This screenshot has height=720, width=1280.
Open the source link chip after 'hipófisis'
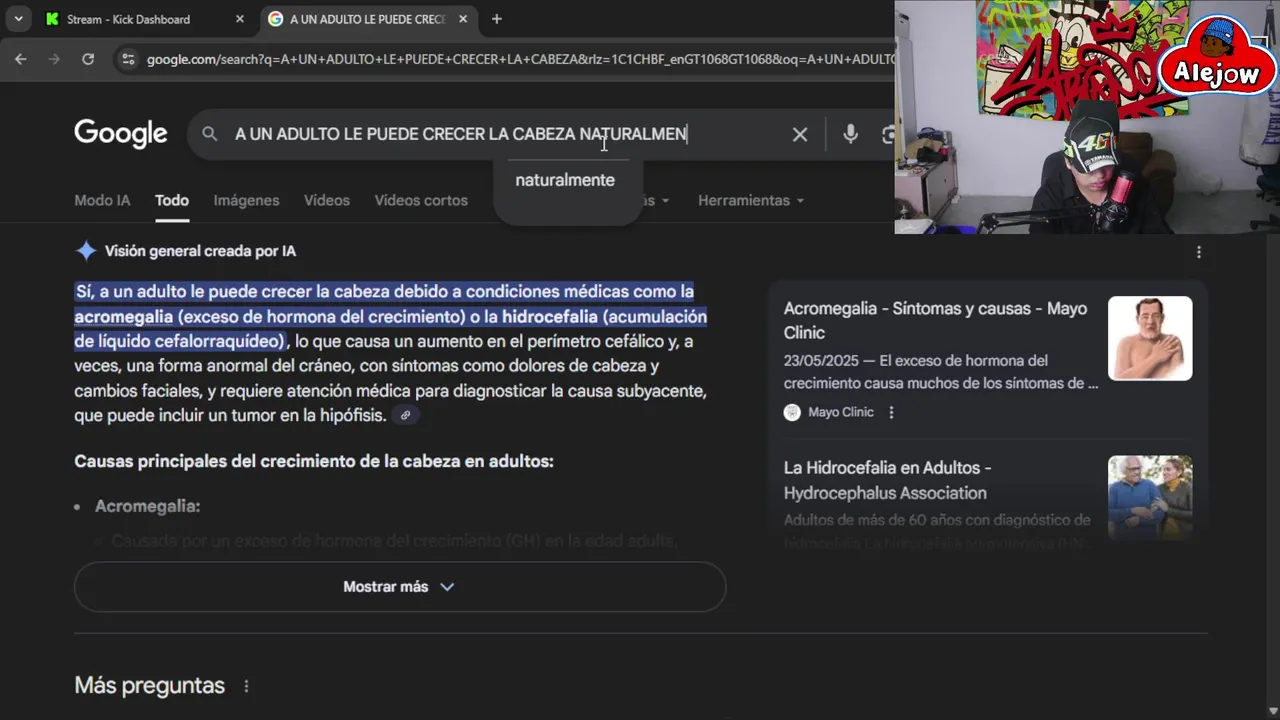(x=405, y=415)
